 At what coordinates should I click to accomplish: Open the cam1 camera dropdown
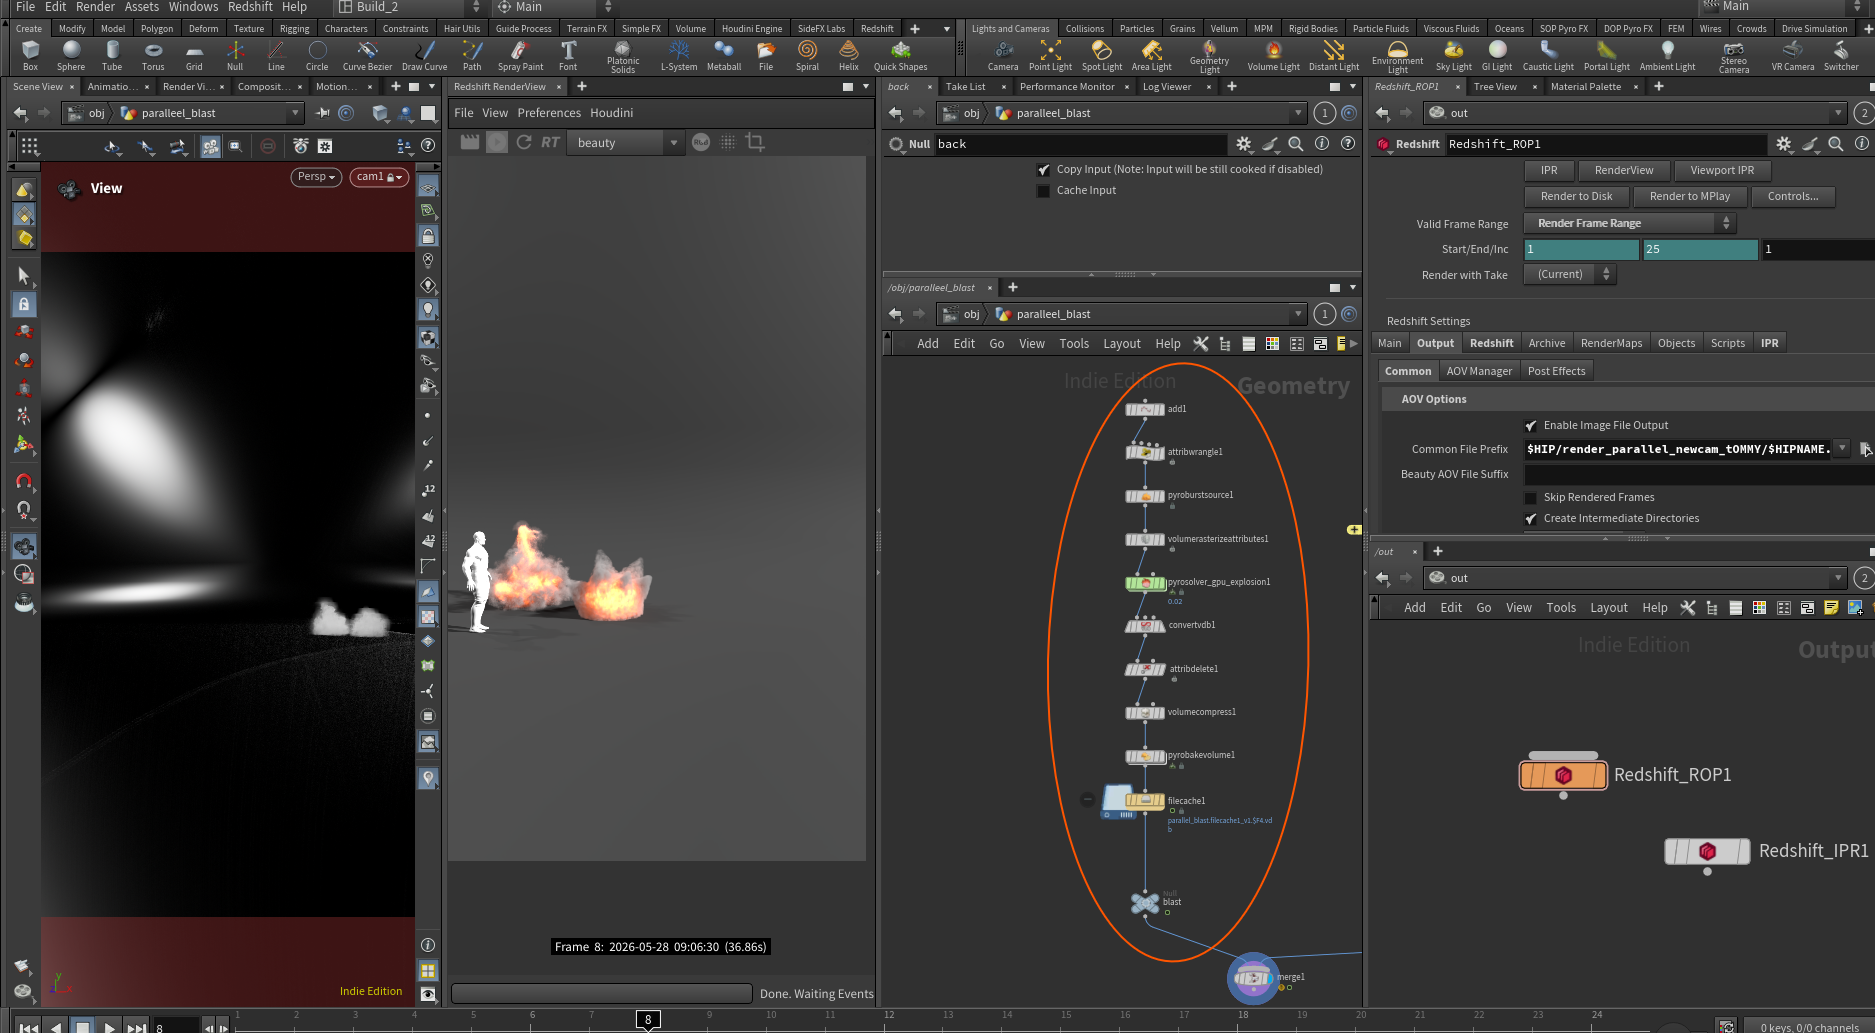(379, 177)
